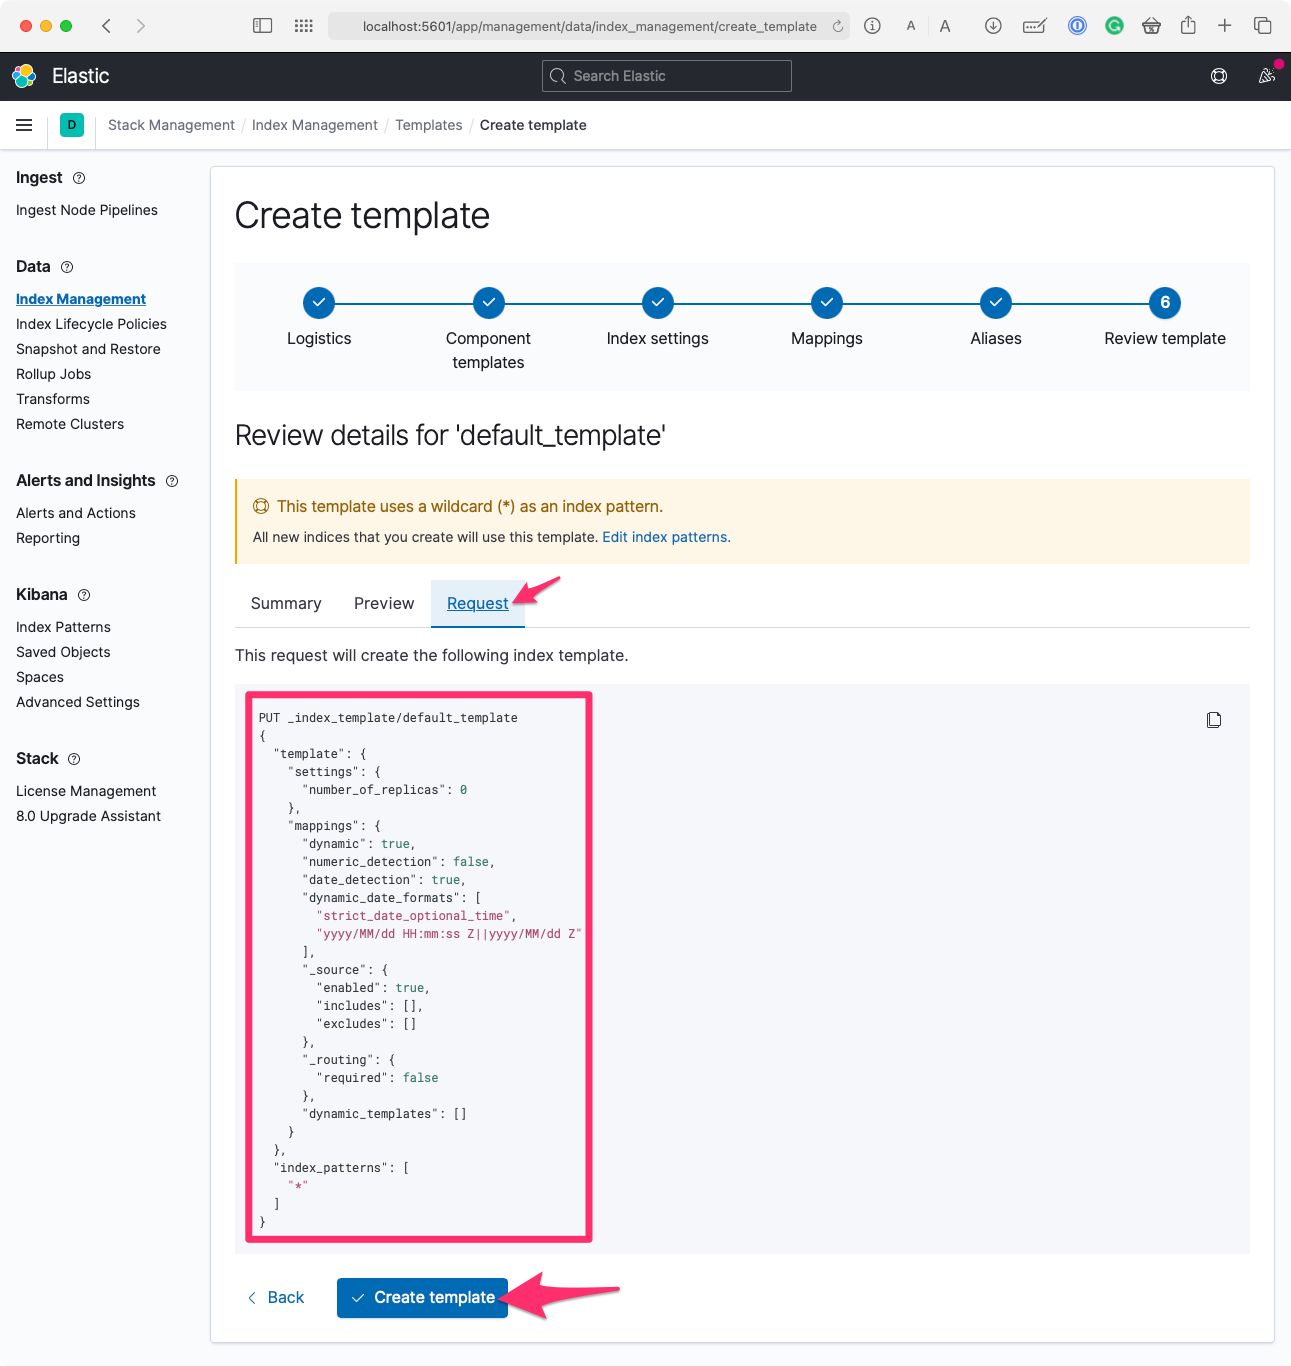Navigate to Templates breadcrumb
The height and width of the screenshot is (1366, 1291).
[428, 125]
